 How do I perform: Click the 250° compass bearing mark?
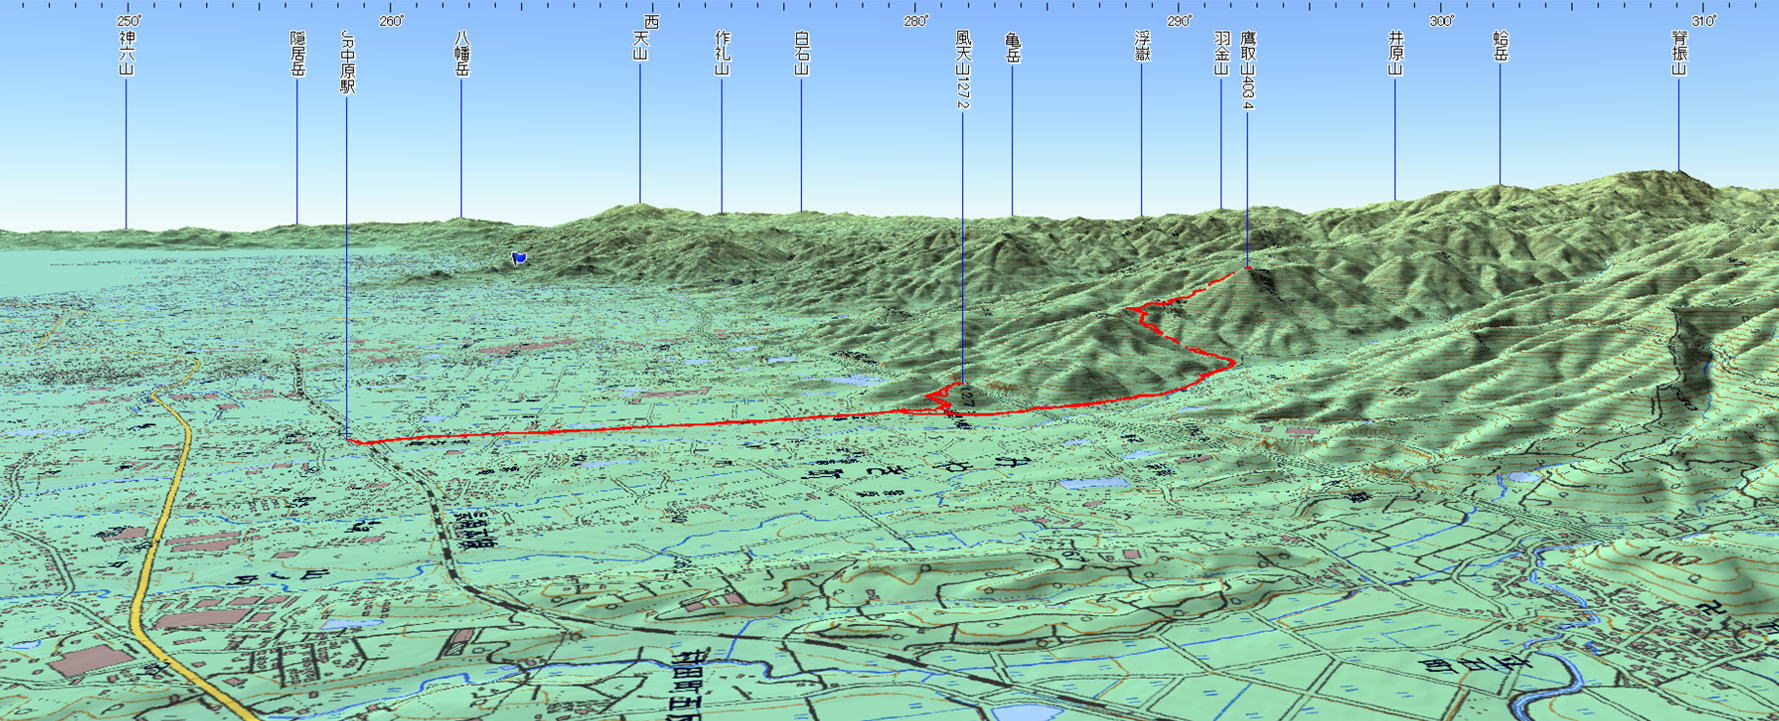tap(128, 21)
